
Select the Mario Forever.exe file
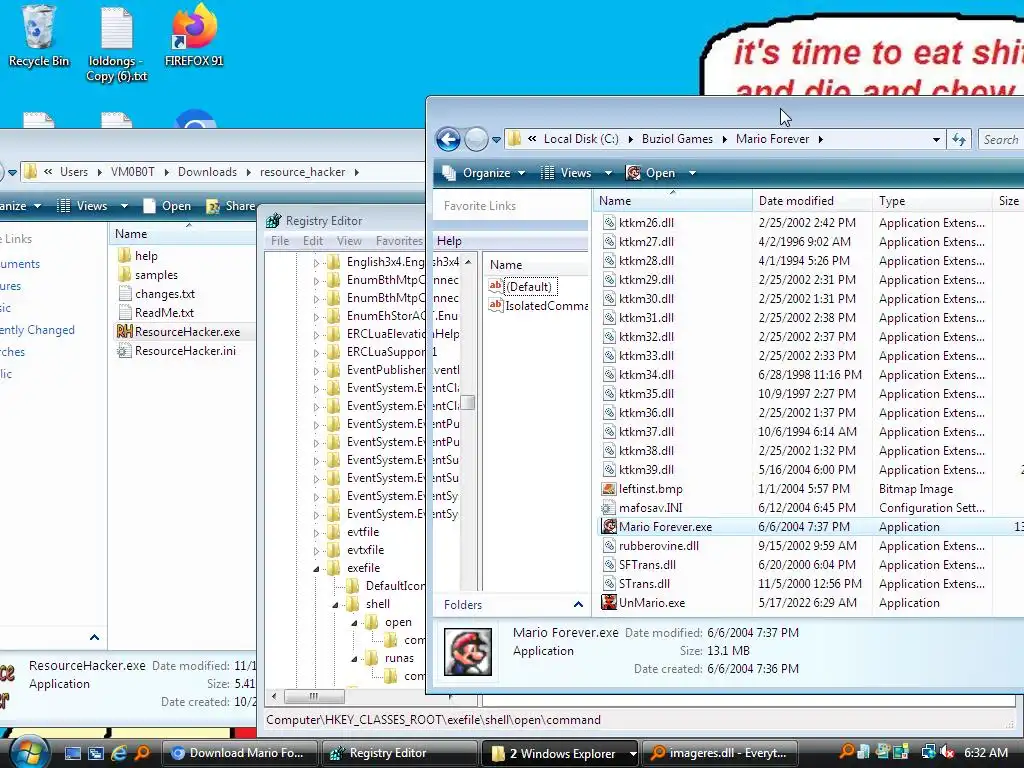(665, 526)
